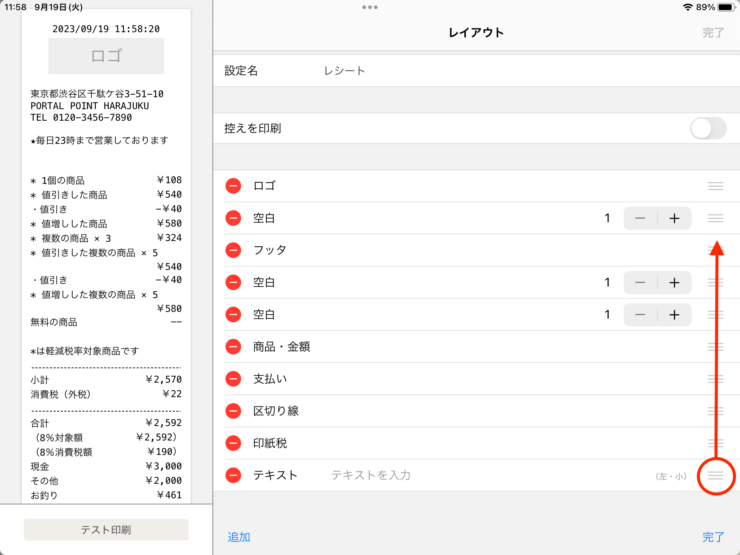Image resolution: width=740 pixels, height=555 pixels.
Task: Remove the 区切り線 item with red minus
Action: (233, 411)
